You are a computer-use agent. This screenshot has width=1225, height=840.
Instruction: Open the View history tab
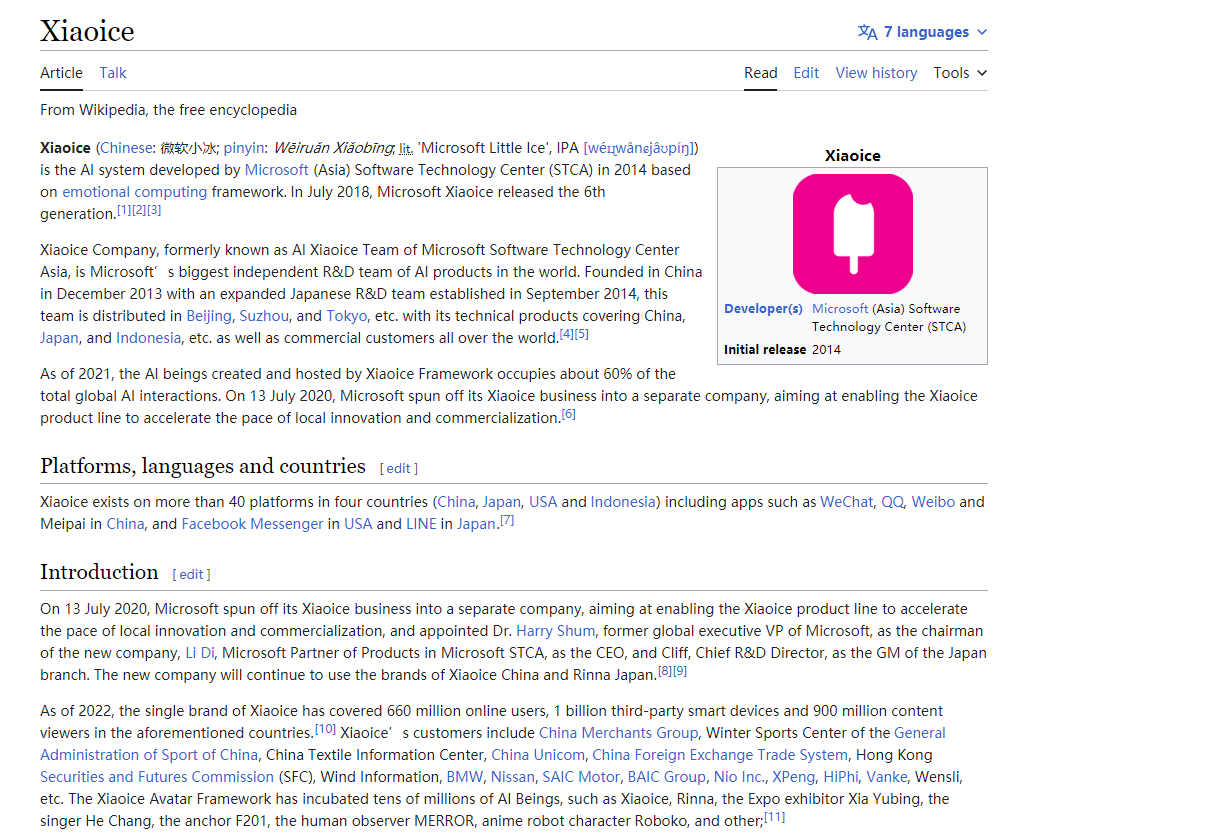coord(876,73)
